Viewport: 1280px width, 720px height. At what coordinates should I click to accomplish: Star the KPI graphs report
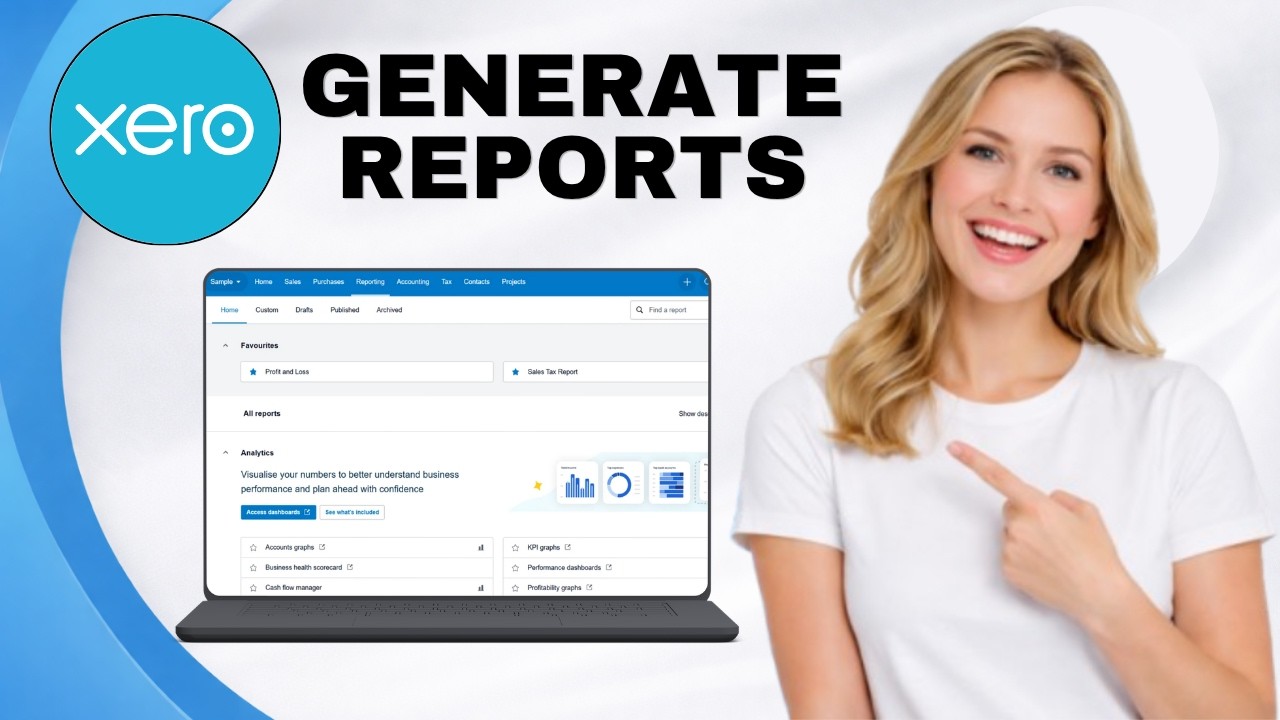(x=515, y=548)
